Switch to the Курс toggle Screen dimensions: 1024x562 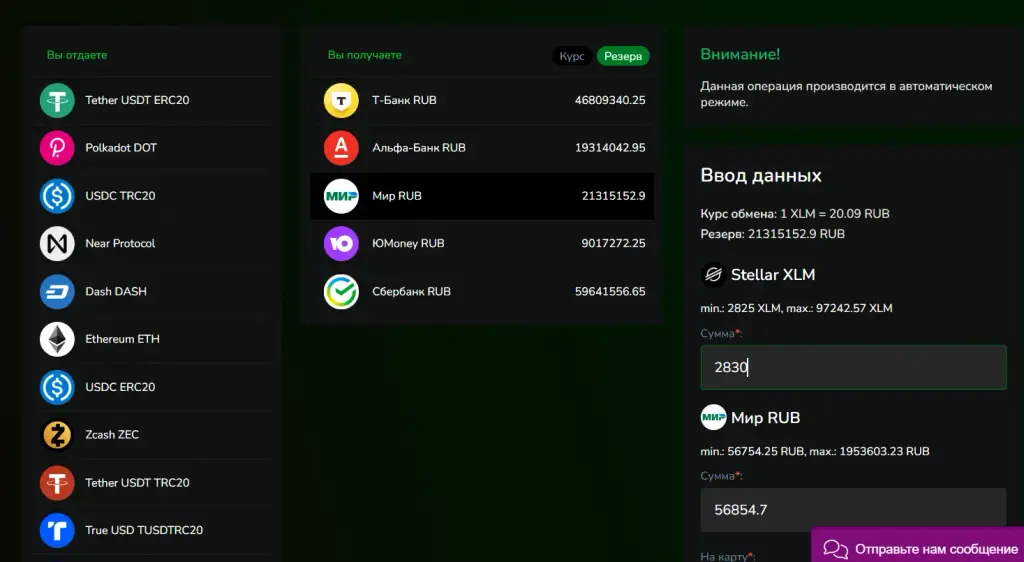tap(572, 56)
